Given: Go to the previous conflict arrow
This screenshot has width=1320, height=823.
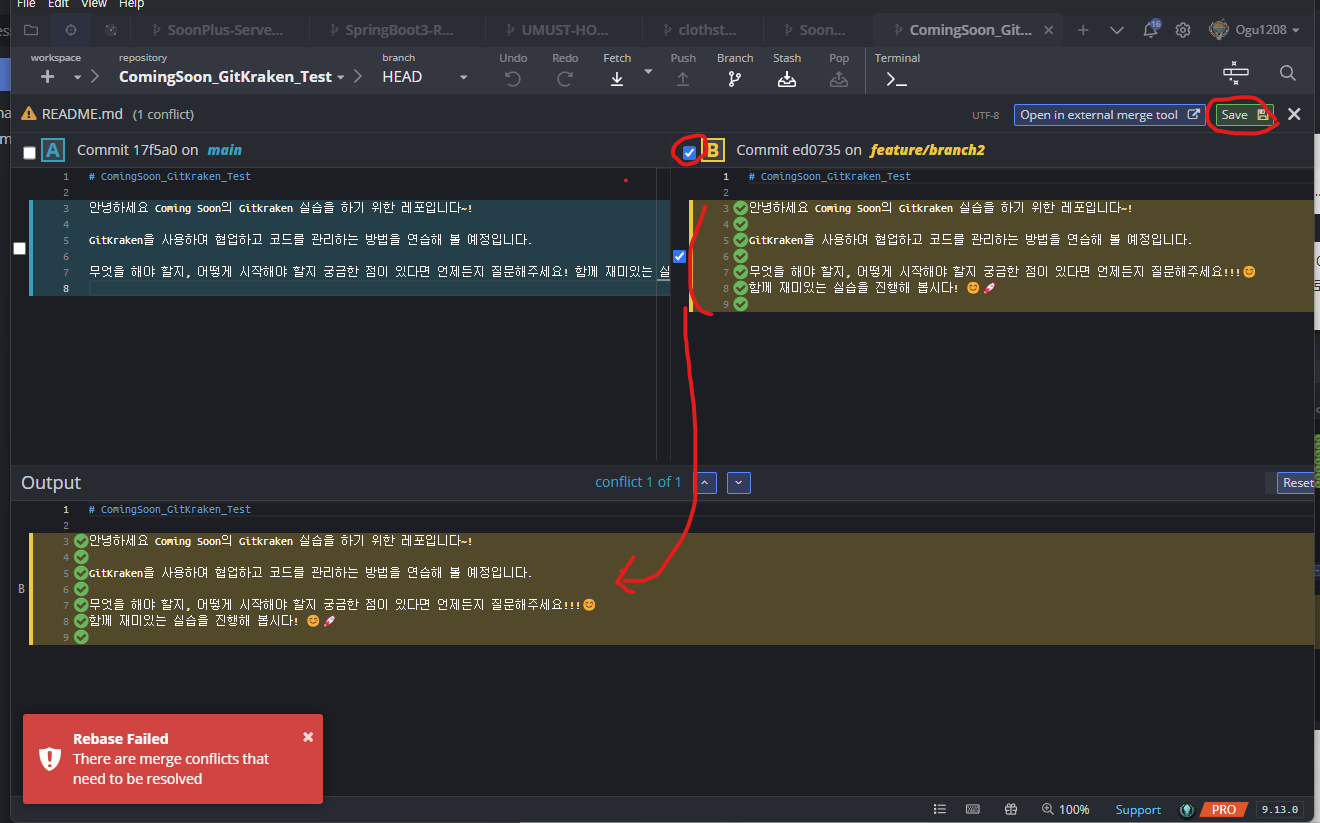Looking at the screenshot, I should coord(706,483).
